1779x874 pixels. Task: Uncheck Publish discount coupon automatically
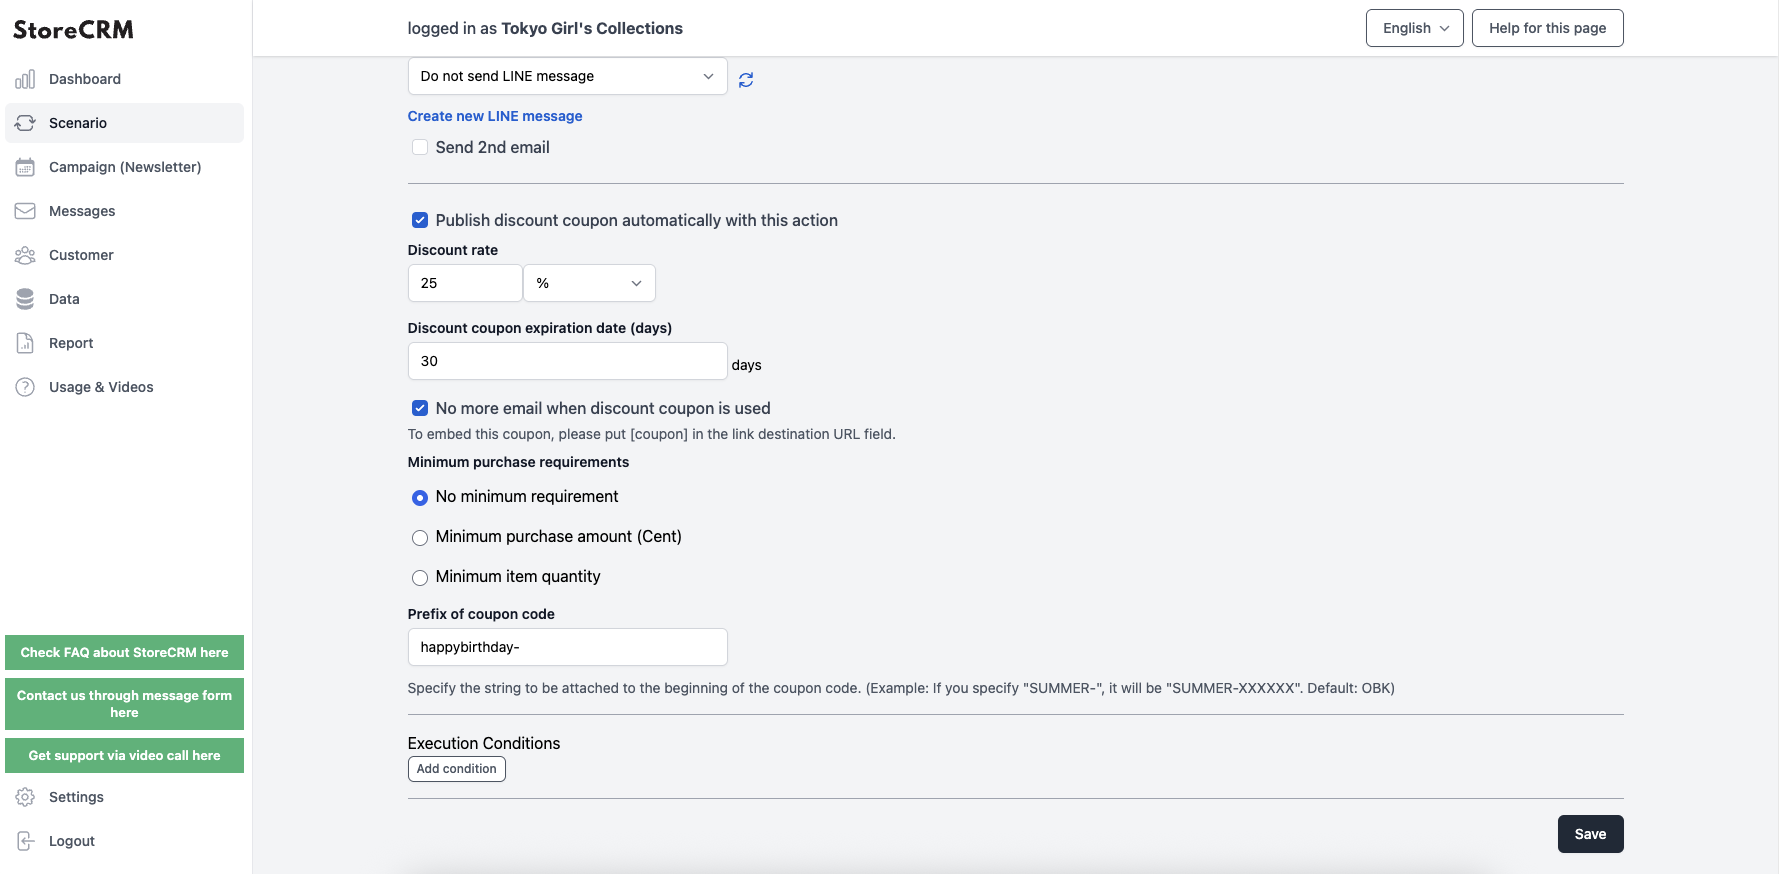point(420,220)
